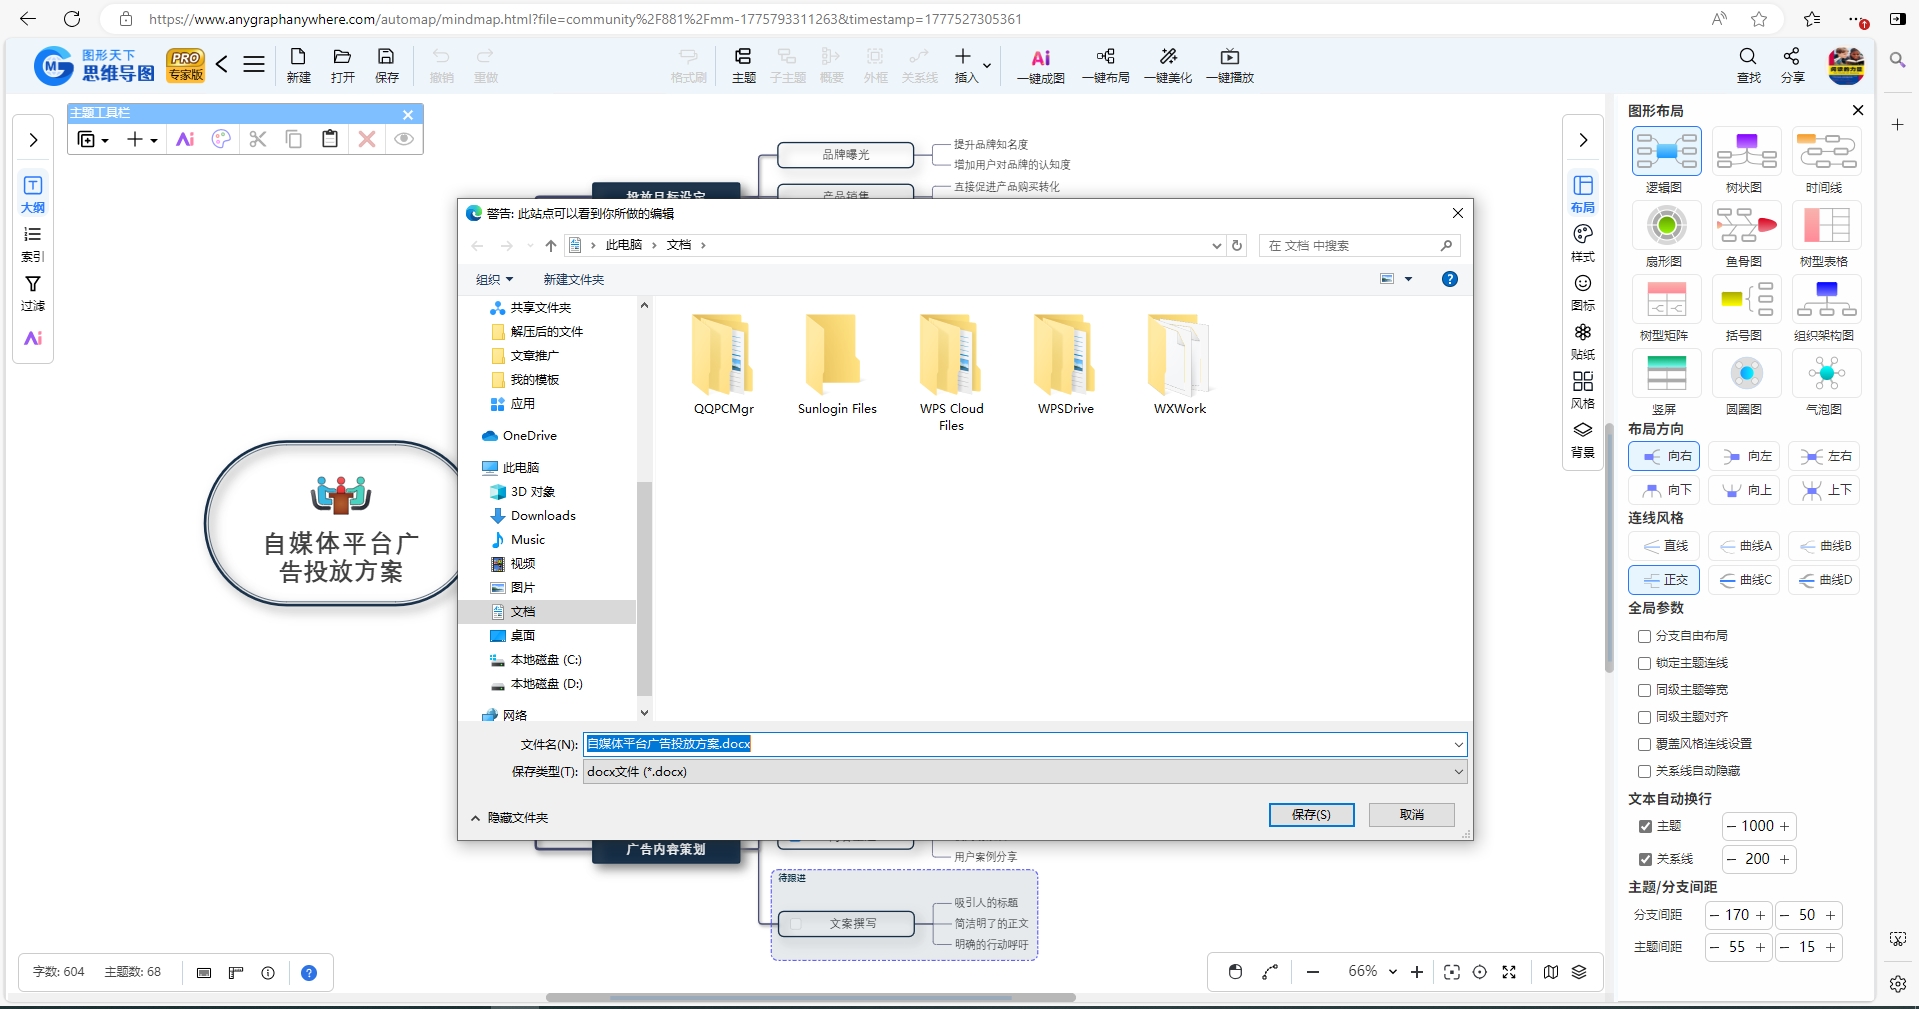
Task: Open view options dropdown in dialog
Action: pyautogui.click(x=1409, y=279)
